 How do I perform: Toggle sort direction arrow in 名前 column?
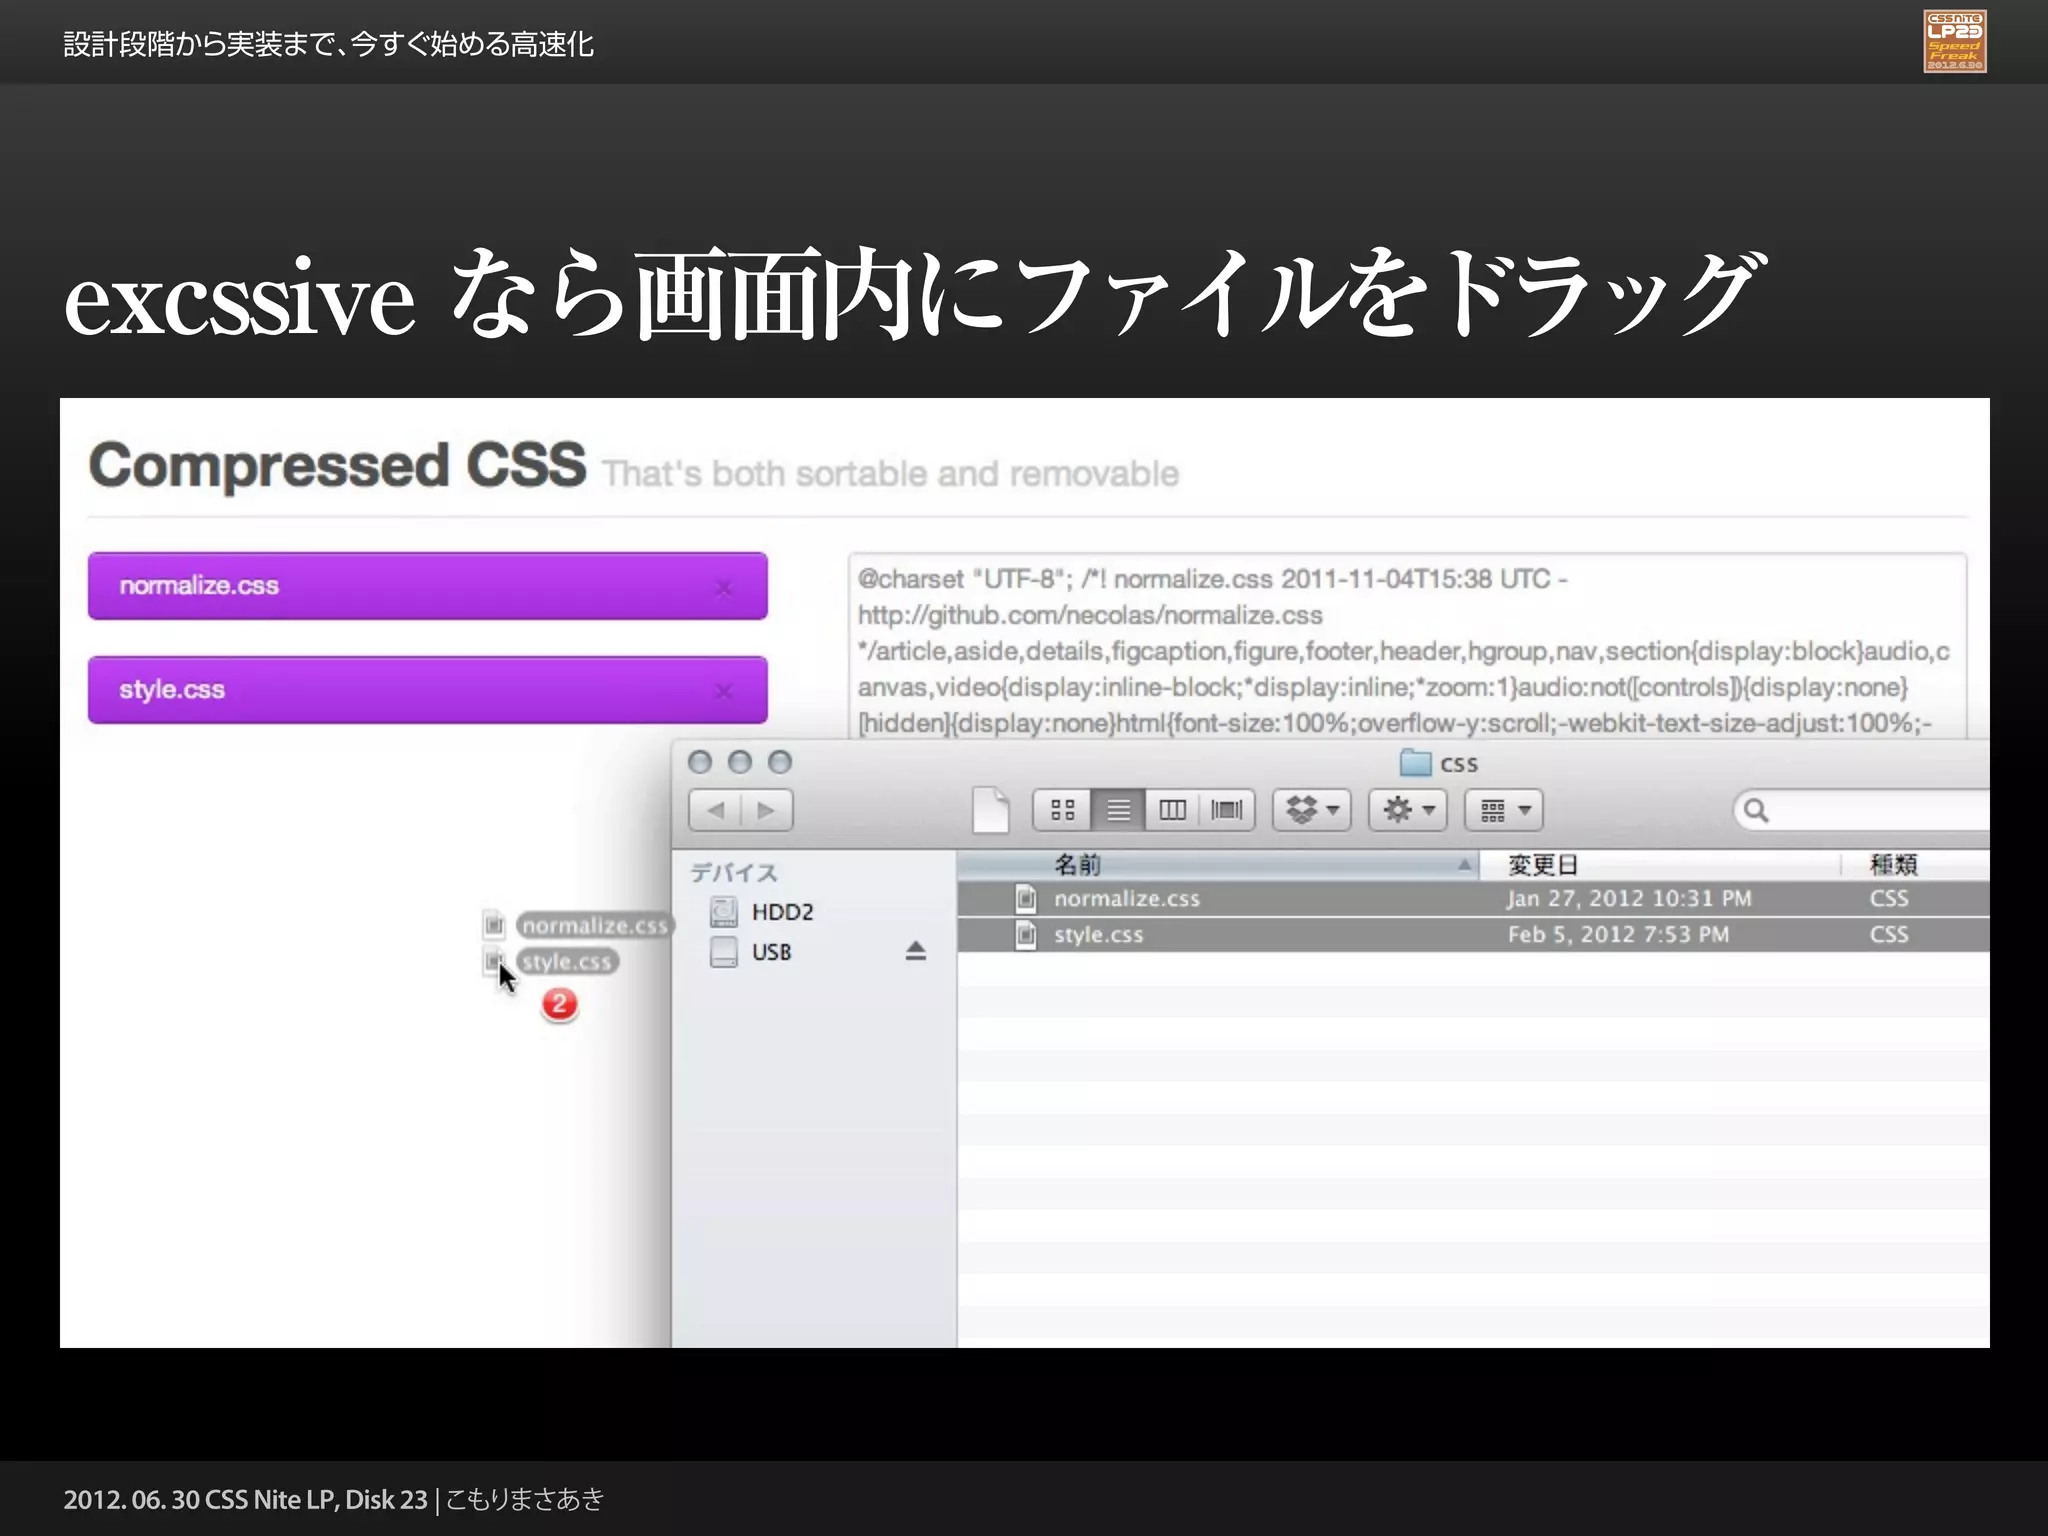(1464, 864)
